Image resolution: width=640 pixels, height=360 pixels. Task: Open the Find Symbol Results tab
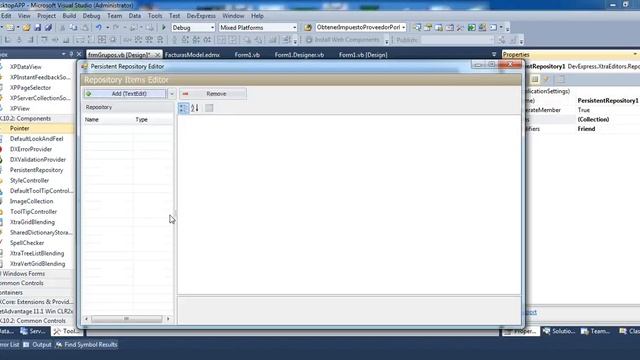[x=87, y=344]
